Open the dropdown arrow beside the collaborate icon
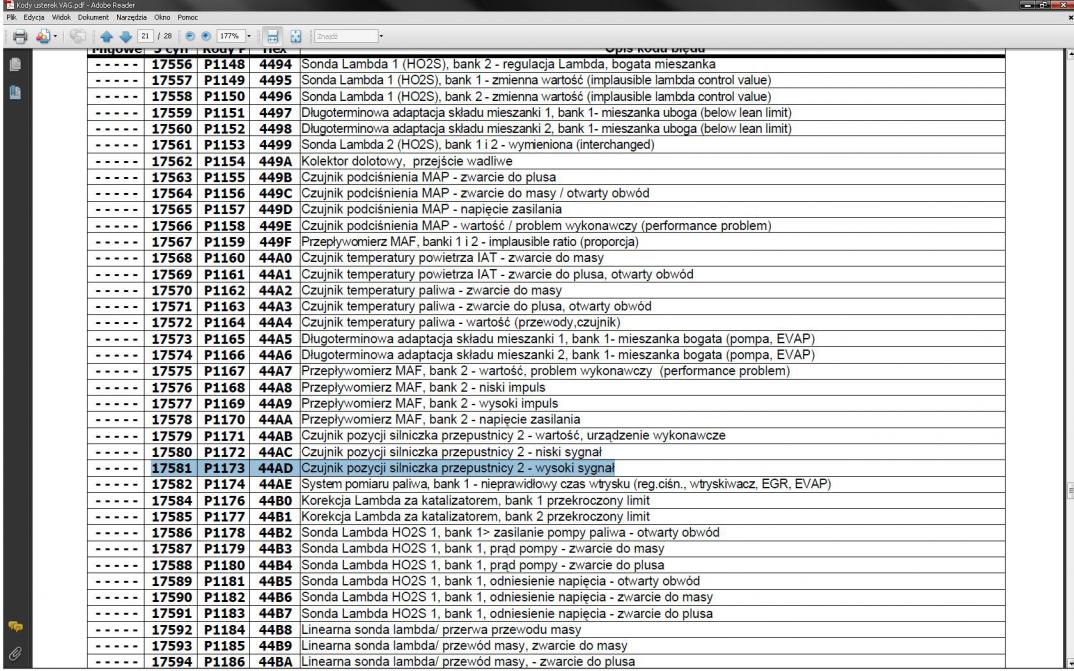The height and width of the screenshot is (671, 1074). coord(55,36)
